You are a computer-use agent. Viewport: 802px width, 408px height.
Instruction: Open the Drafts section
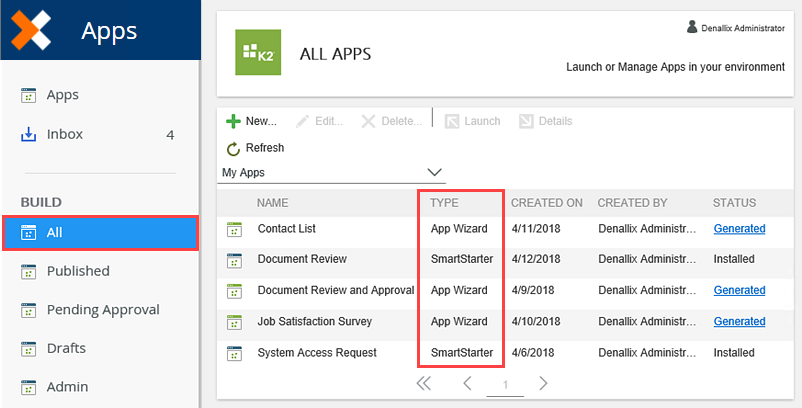66,348
